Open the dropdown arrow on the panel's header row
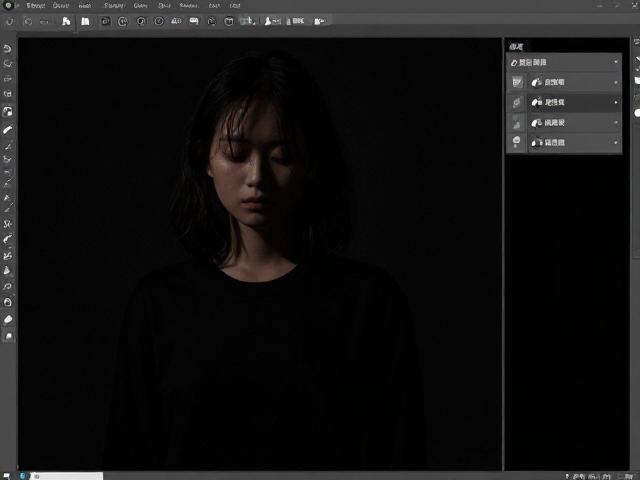Image resolution: width=640 pixels, height=480 pixels. 616,62
